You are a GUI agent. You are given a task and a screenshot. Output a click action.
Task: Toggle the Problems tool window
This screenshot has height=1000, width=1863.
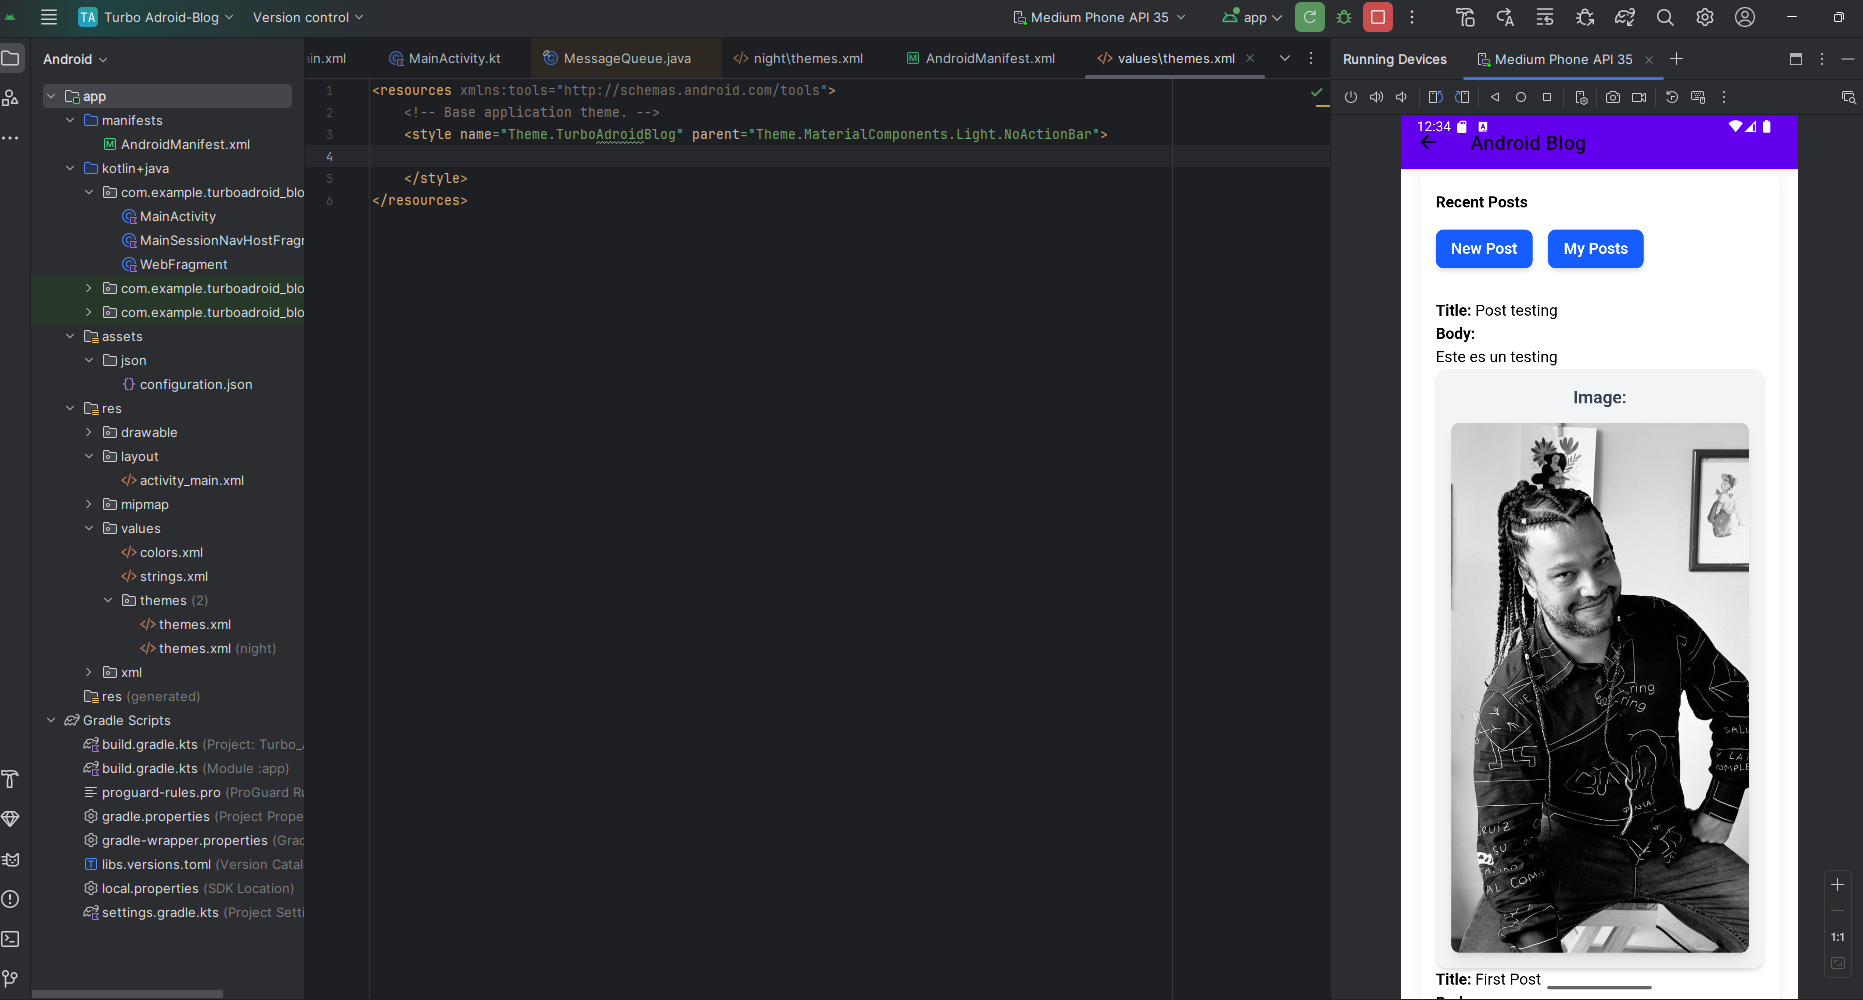11,899
